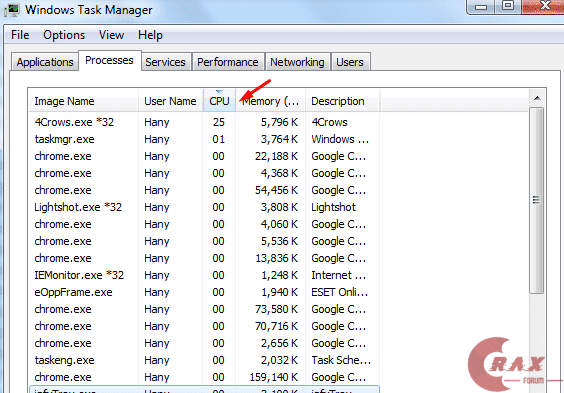The height and width of the screenshot is (393, 564).
Task: Select chrome.exe using 159,140 K memory
Action: [x=204, y=377]
